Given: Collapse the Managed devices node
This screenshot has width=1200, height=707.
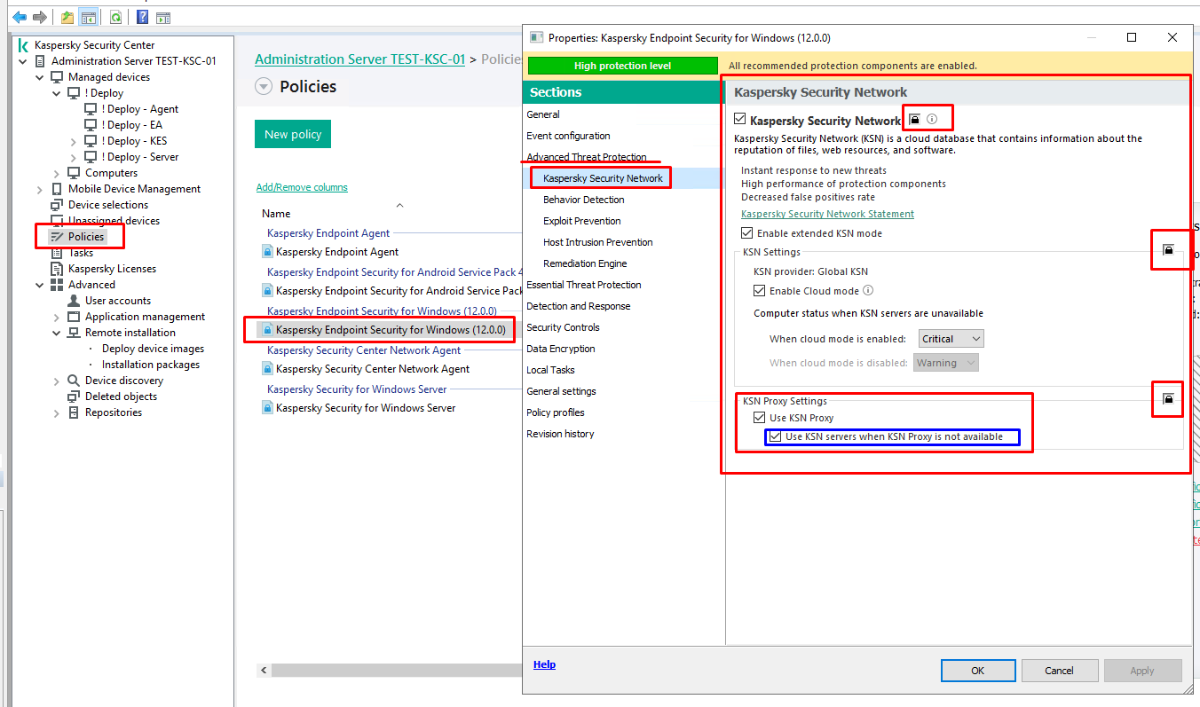Looking at the screenshot, I should (41, 77).
